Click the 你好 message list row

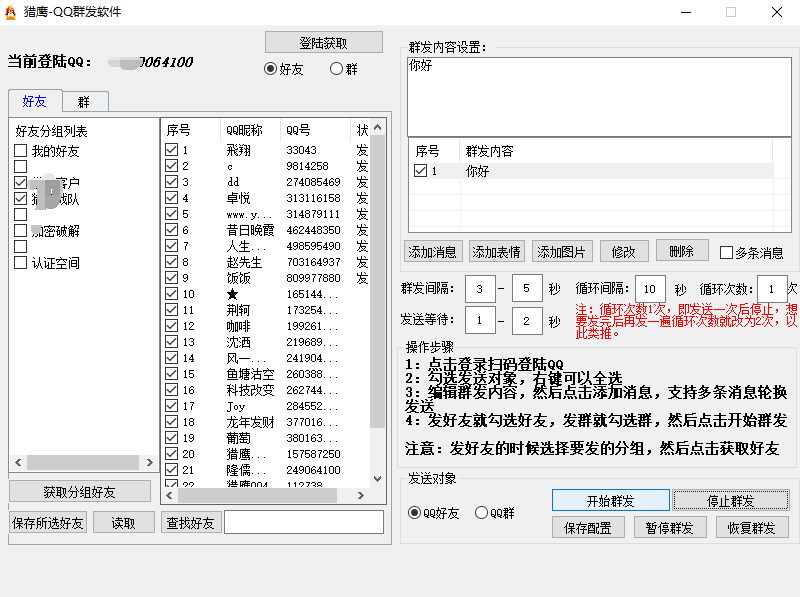[x=591, y=171]
